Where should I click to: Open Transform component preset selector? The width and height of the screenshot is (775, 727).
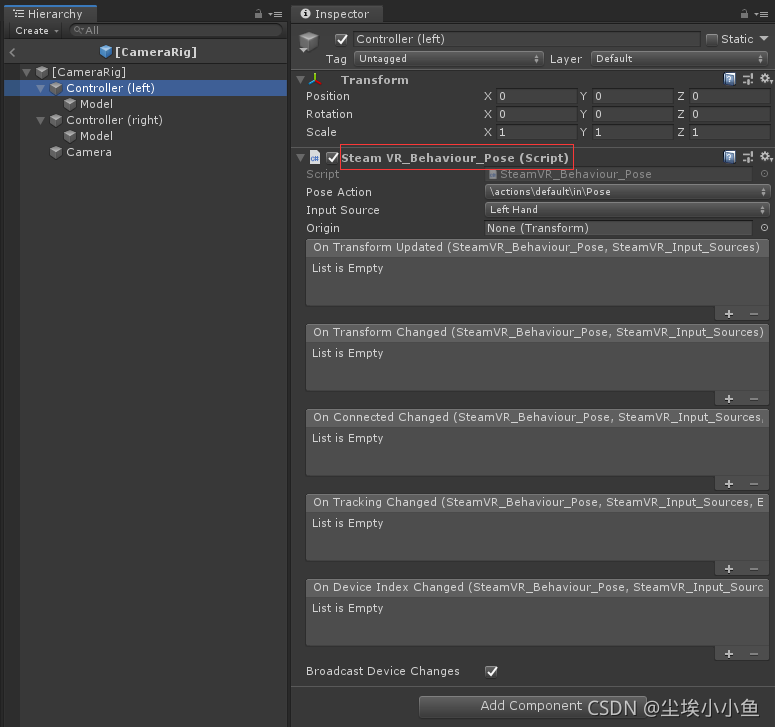(x=748, y=79)
